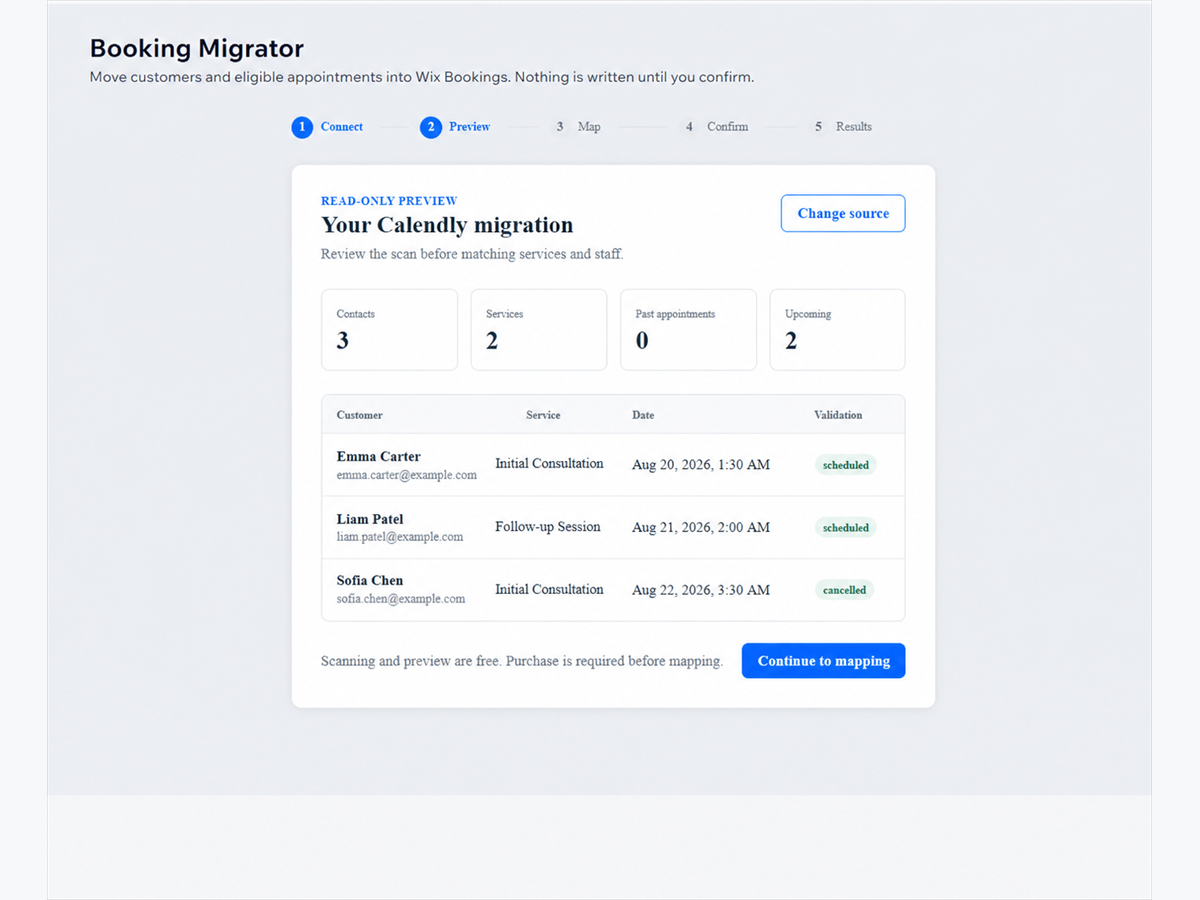Click scheduled badge in Emma Carter's row
Screen dimensions: 1200x900
(845, 465)
